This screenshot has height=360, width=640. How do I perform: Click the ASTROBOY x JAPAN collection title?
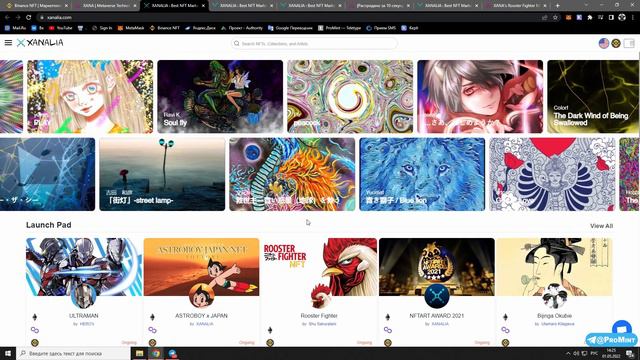(x=201, y=316)
